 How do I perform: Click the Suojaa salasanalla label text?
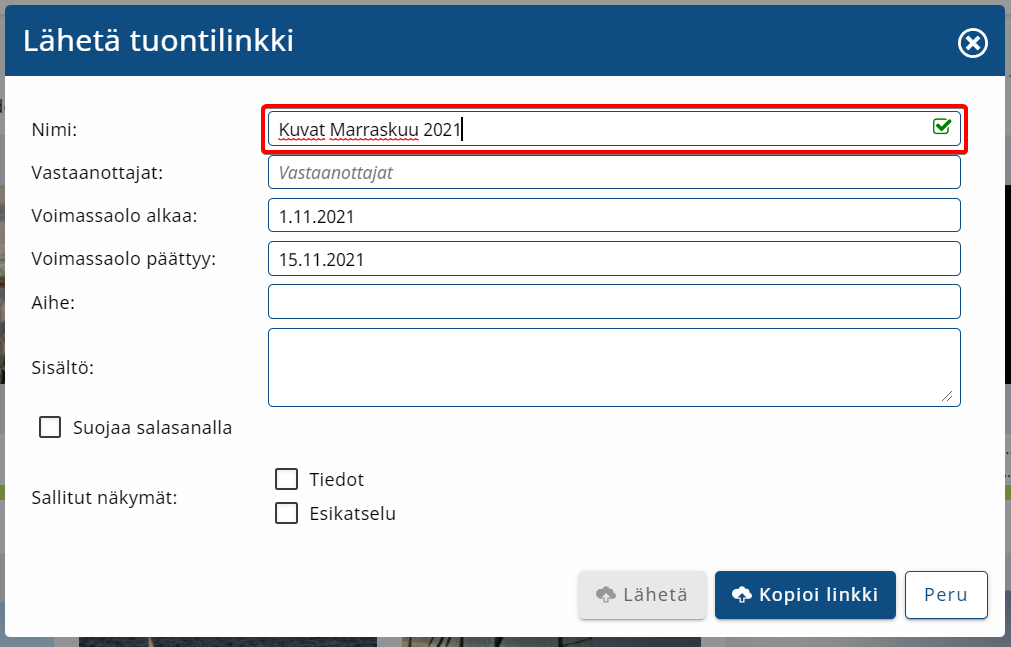point(152,428)
